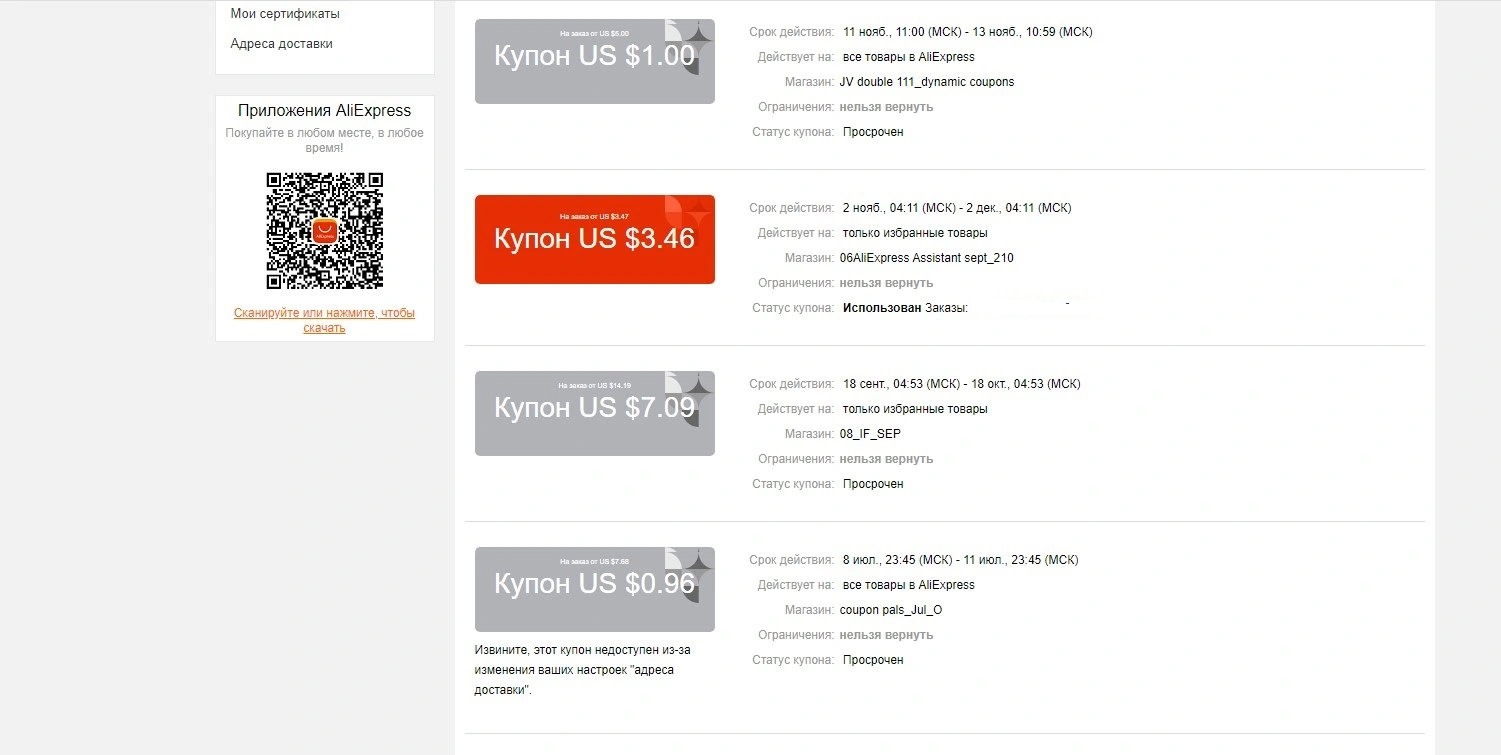Click the AliExpress app QR code

(x=324, y=231)
